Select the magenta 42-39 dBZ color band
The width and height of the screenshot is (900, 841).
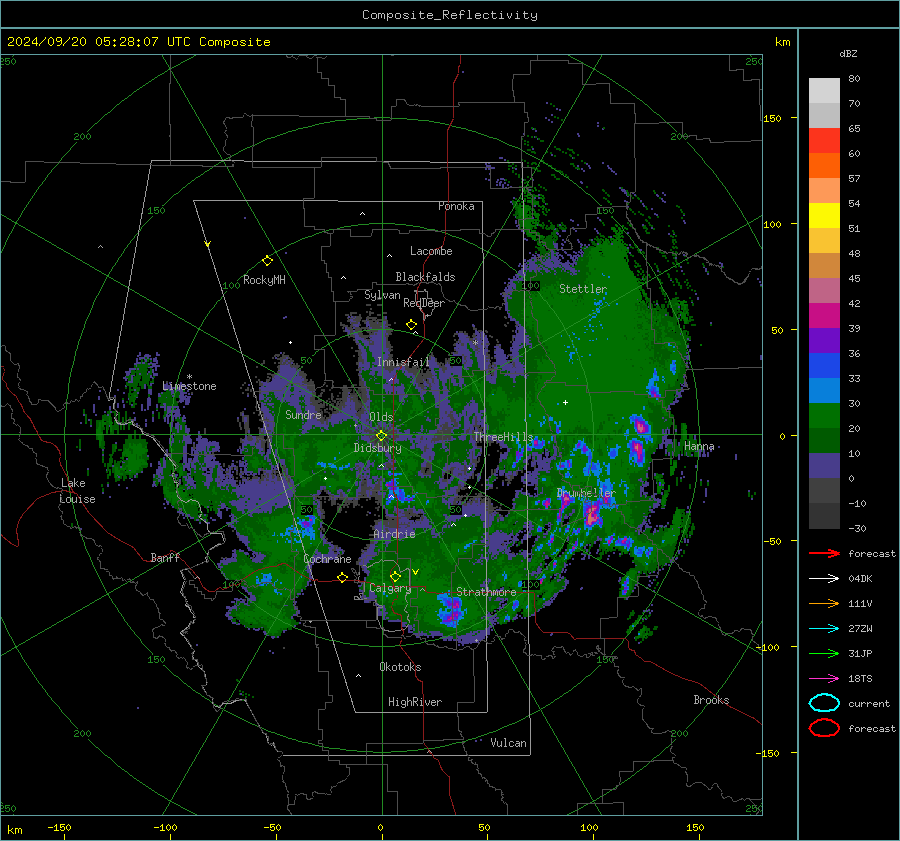pyautogui.click(x=824, y=315)
